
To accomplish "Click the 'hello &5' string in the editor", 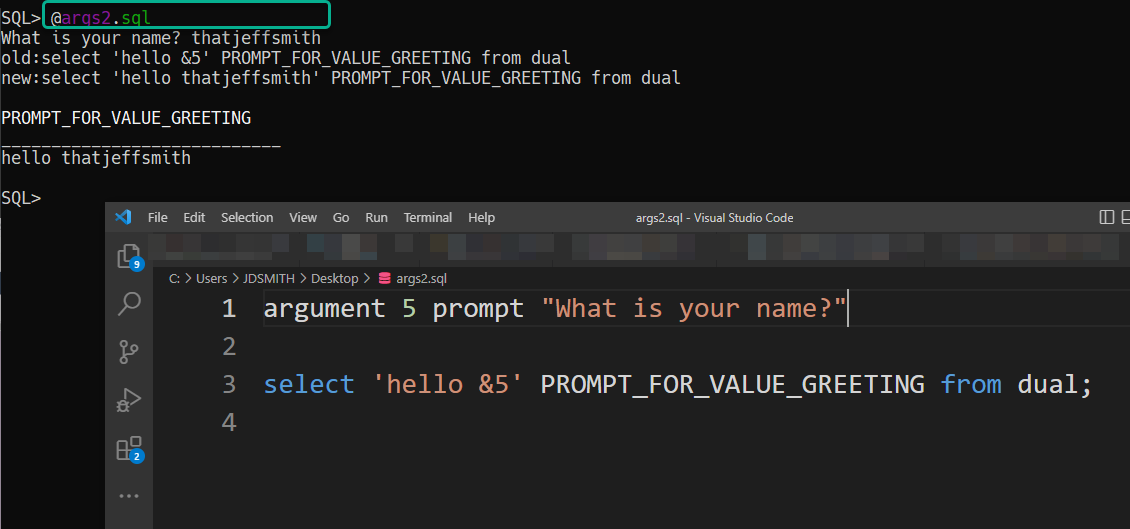I will [449, 384].
